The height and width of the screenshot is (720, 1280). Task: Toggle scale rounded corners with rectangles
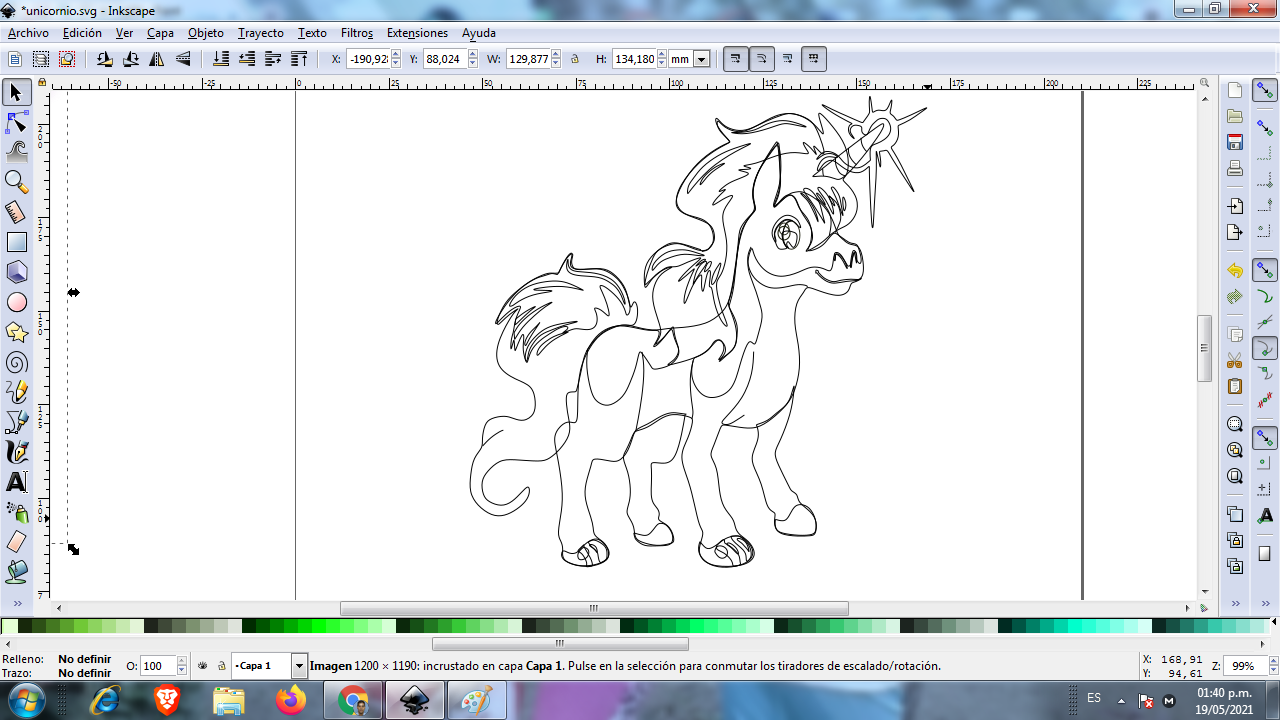pyautogui.click(x=761, y=59)
